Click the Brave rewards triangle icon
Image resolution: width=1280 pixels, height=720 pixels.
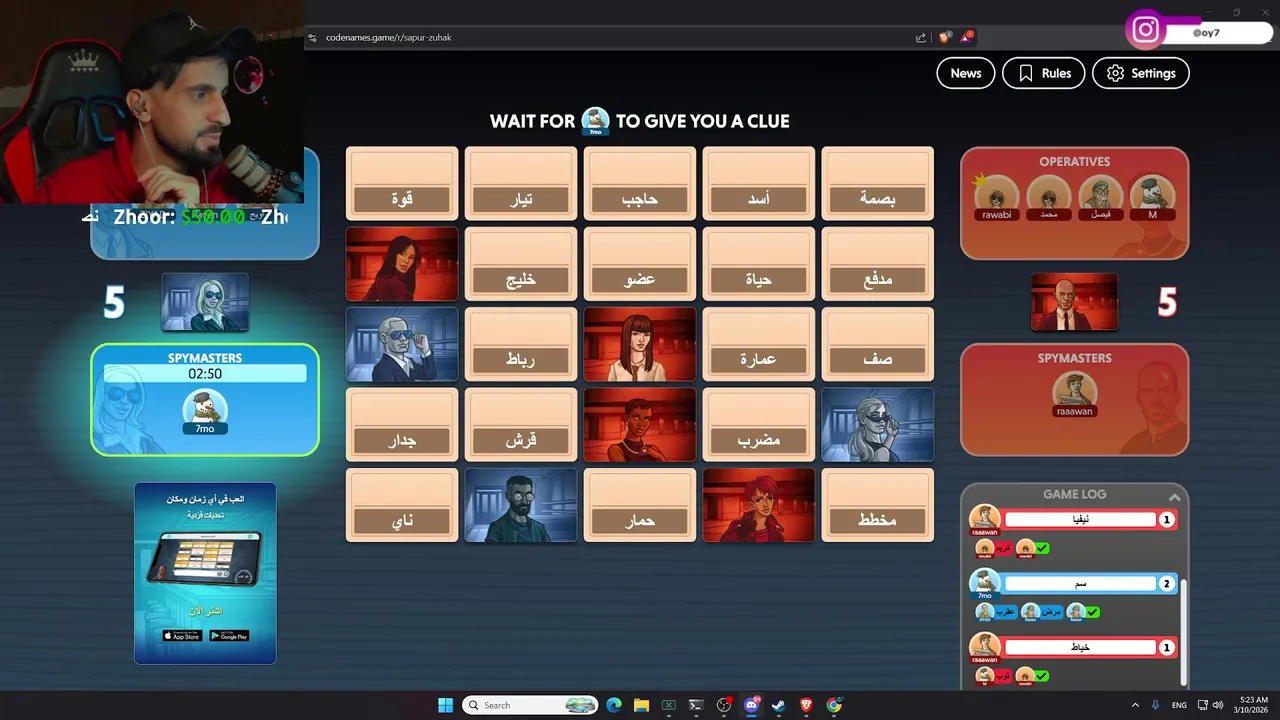click(966, 38)
